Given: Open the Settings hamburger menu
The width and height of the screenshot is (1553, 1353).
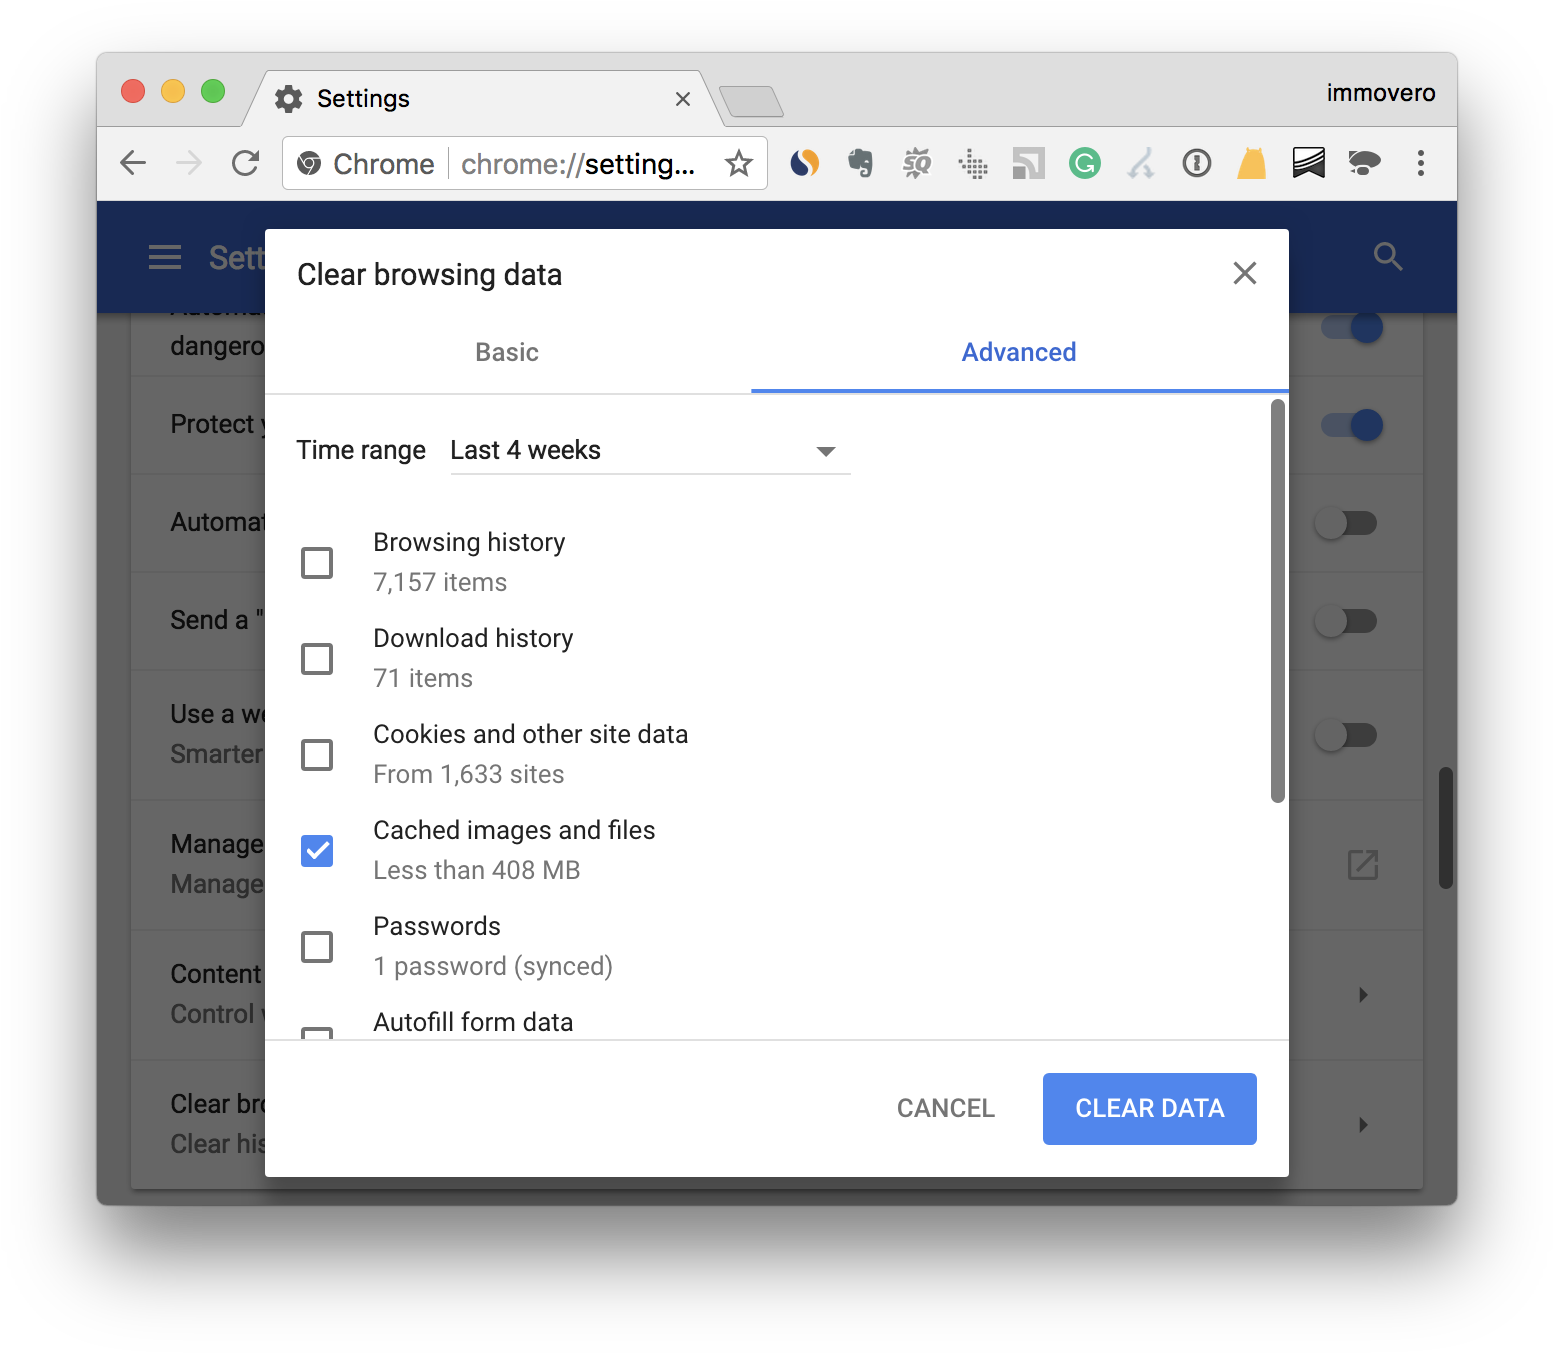Looking at the screenshot, I should point(165,257).
